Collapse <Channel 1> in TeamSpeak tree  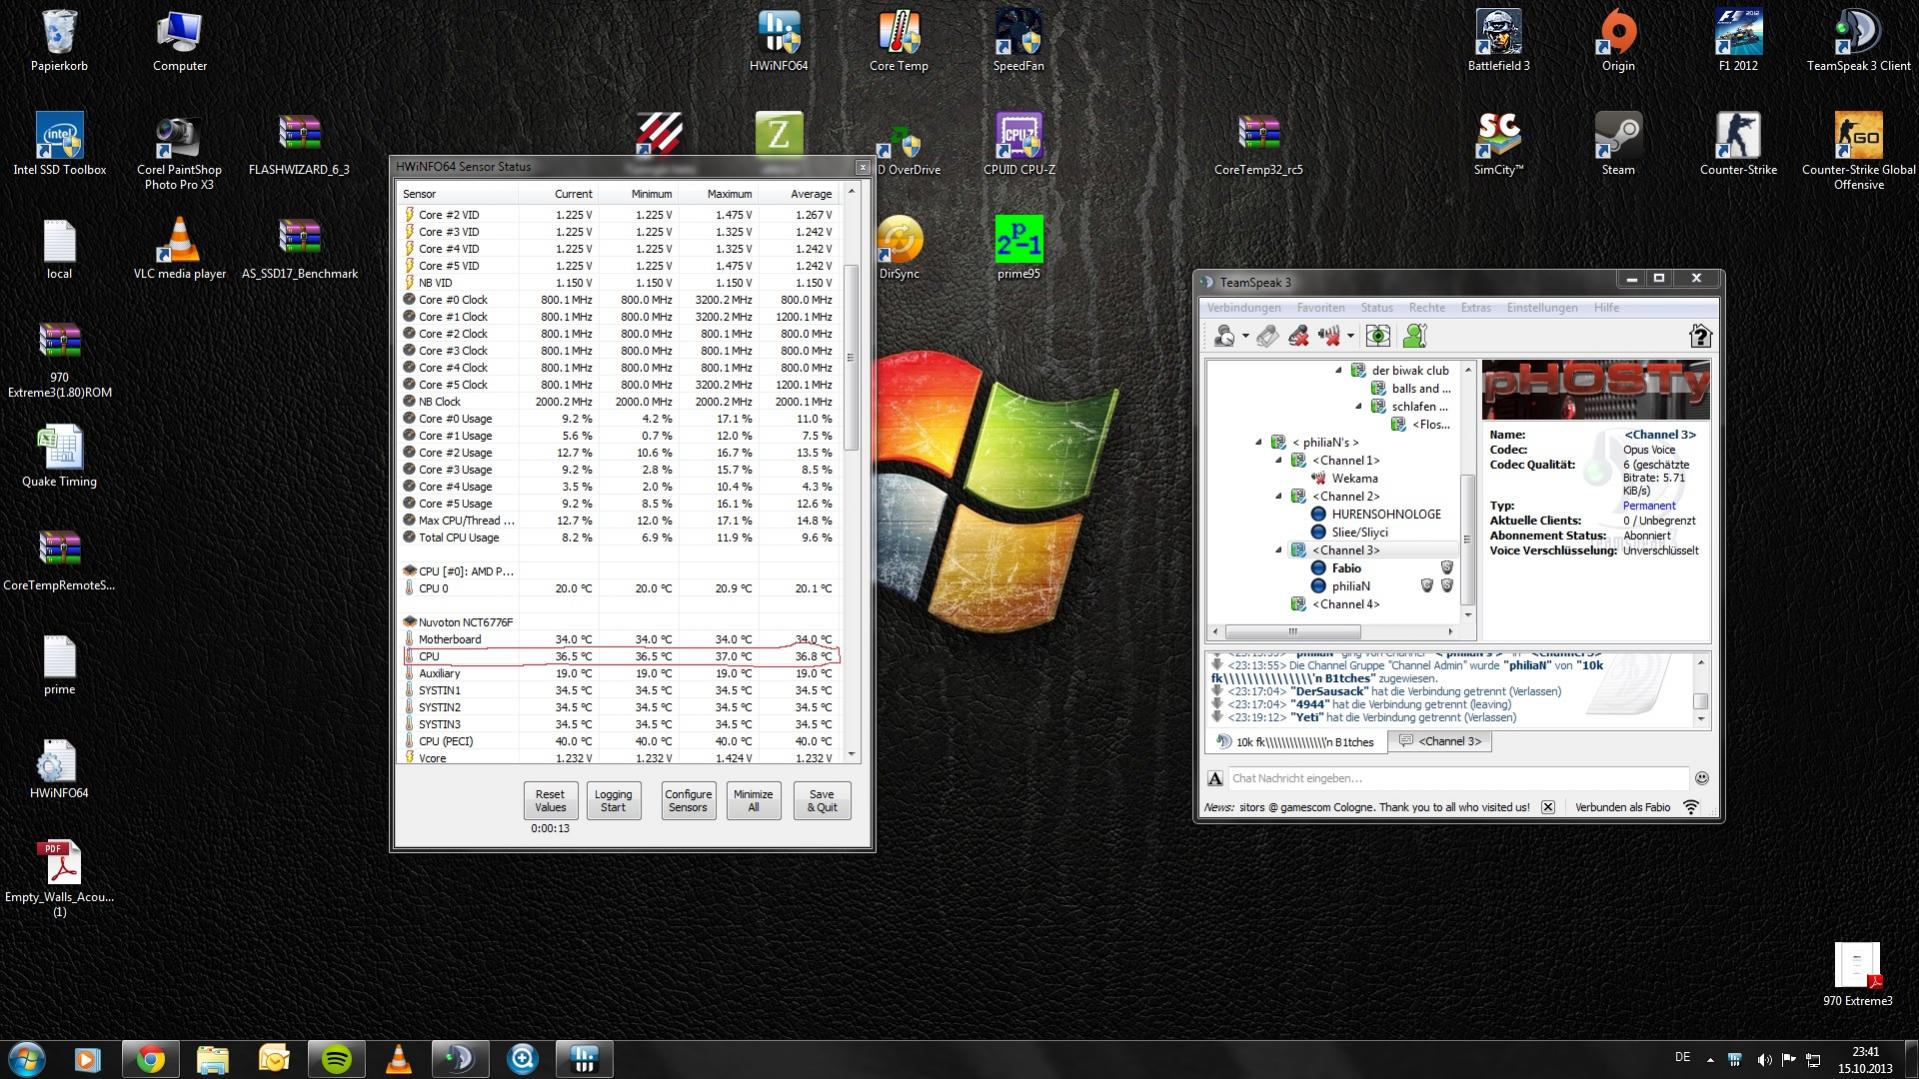click(x=1279, y=461)
